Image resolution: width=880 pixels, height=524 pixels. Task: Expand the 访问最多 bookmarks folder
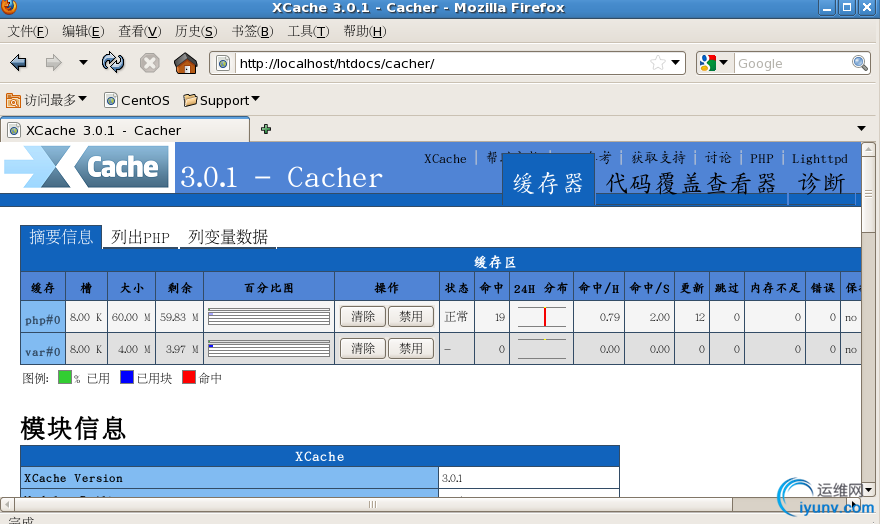coord(46,100)
